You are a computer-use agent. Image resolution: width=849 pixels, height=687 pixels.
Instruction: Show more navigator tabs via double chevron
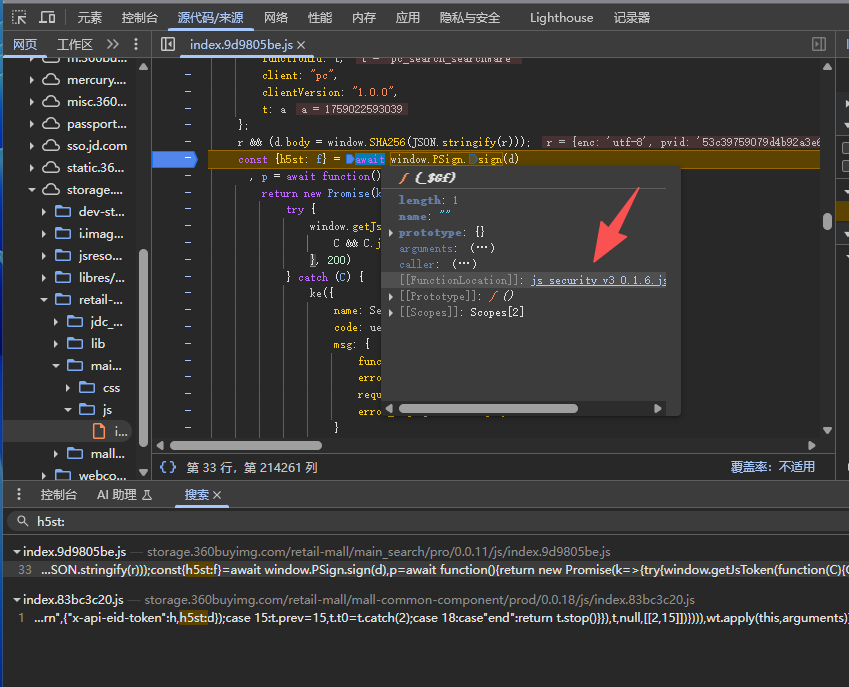pyautogui.click(x=113, y=44)
